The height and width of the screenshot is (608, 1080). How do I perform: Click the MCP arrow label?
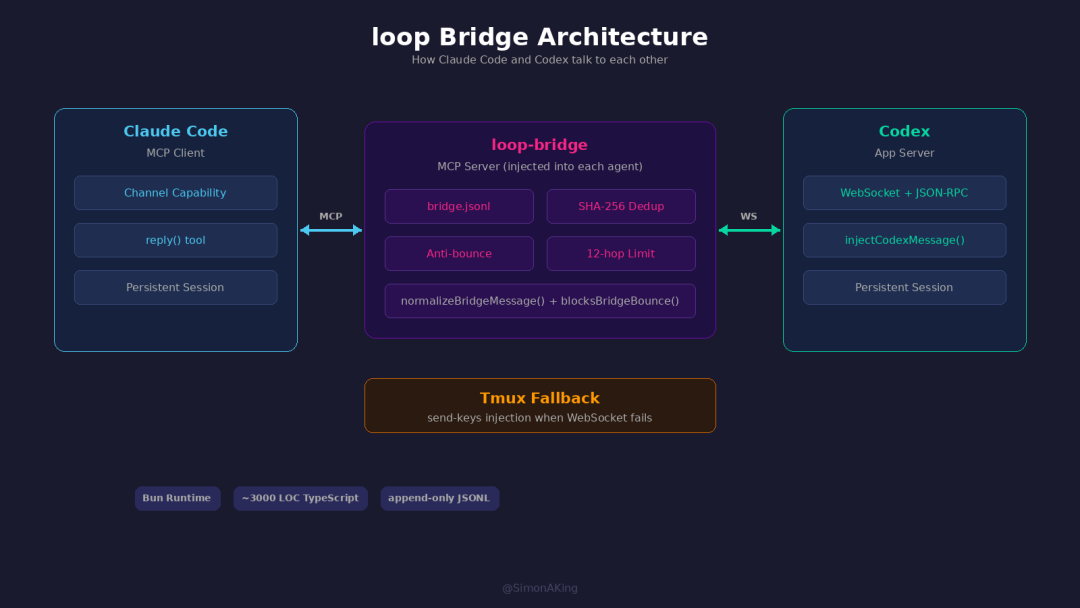[x=331, y=216]
